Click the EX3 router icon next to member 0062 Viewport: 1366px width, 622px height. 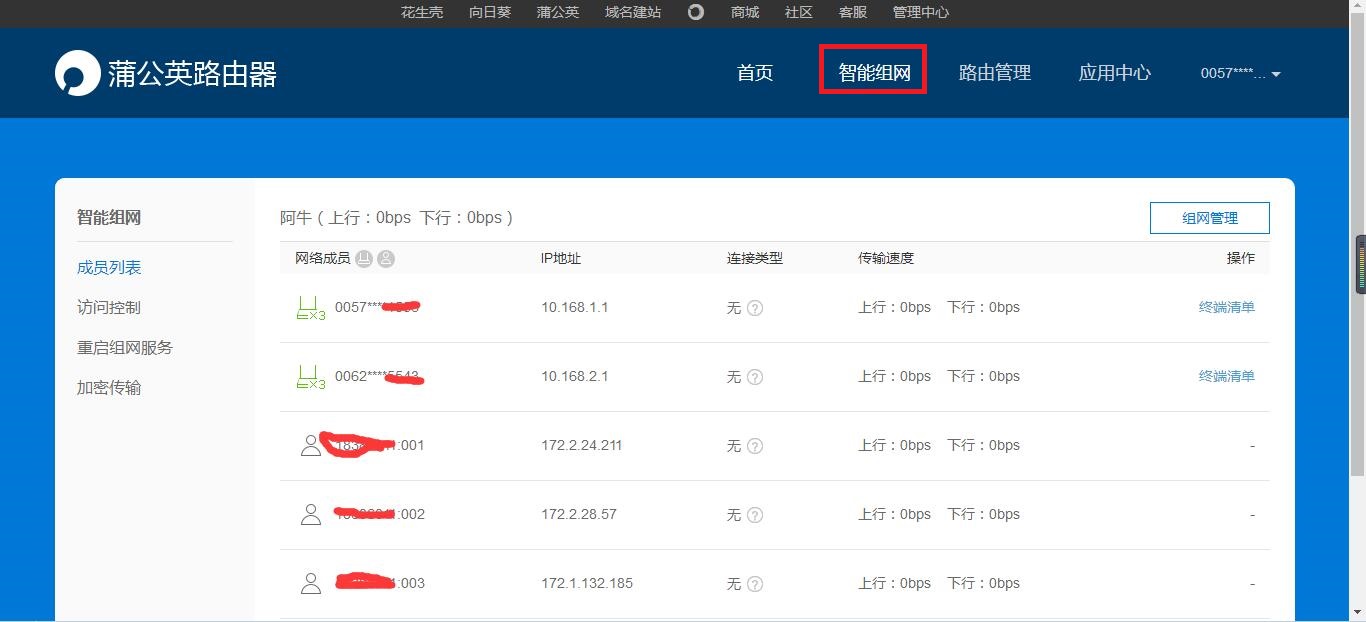point(311,375)
